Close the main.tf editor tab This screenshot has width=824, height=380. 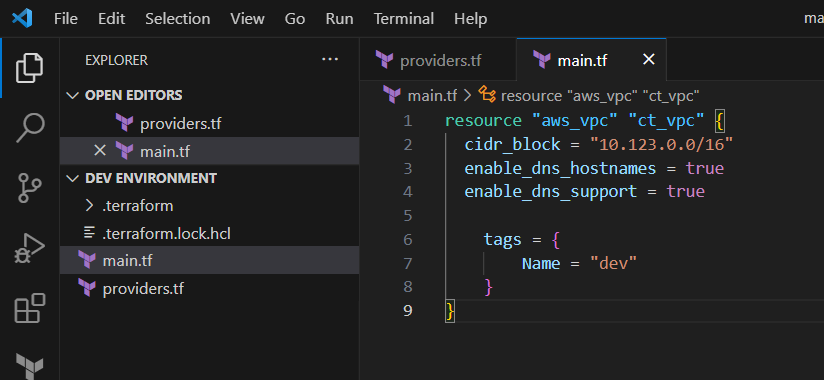point(649,60)
